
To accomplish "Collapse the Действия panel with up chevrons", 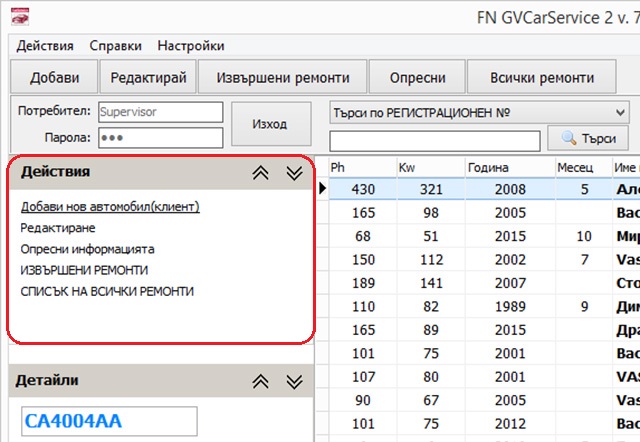I will point(261,173).
